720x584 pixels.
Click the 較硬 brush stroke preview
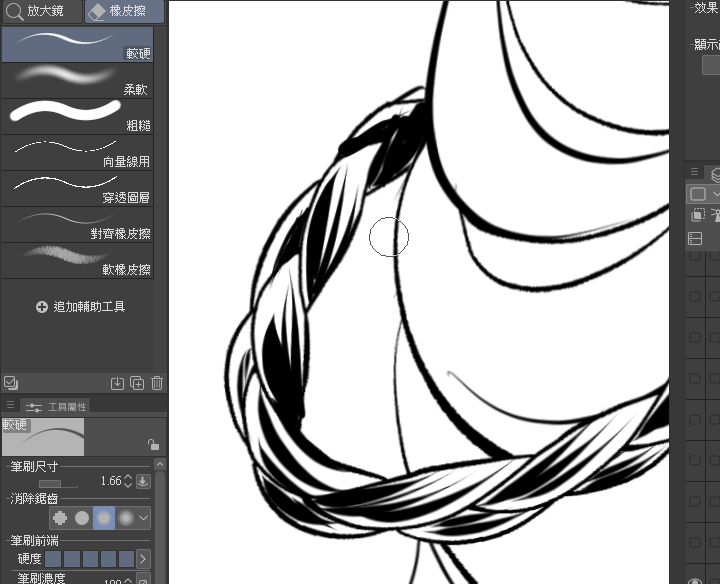[x=43, y=437]
